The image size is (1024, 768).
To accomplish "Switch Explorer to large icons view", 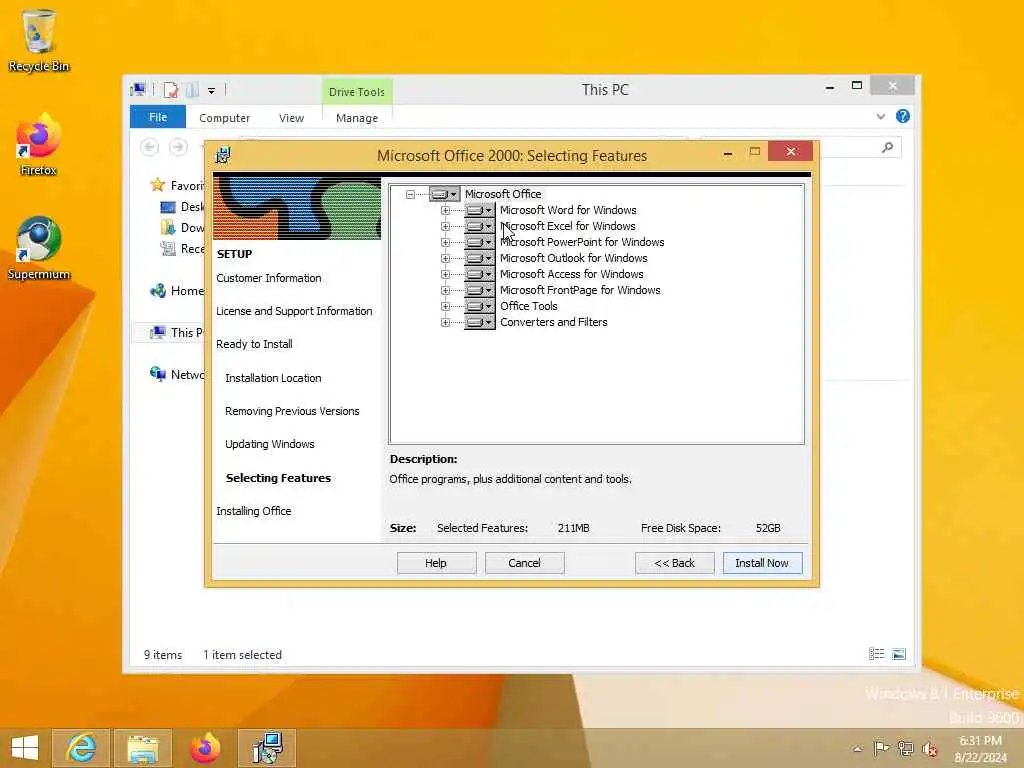I will pos(899,654).
